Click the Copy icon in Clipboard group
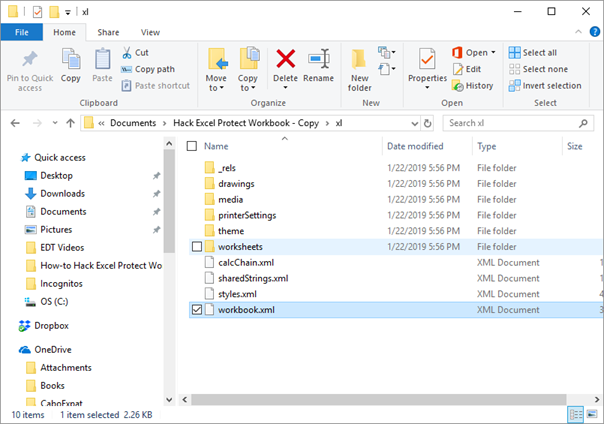Image resolution: width=604 pixels, height=424 pixels. (71, 59)
